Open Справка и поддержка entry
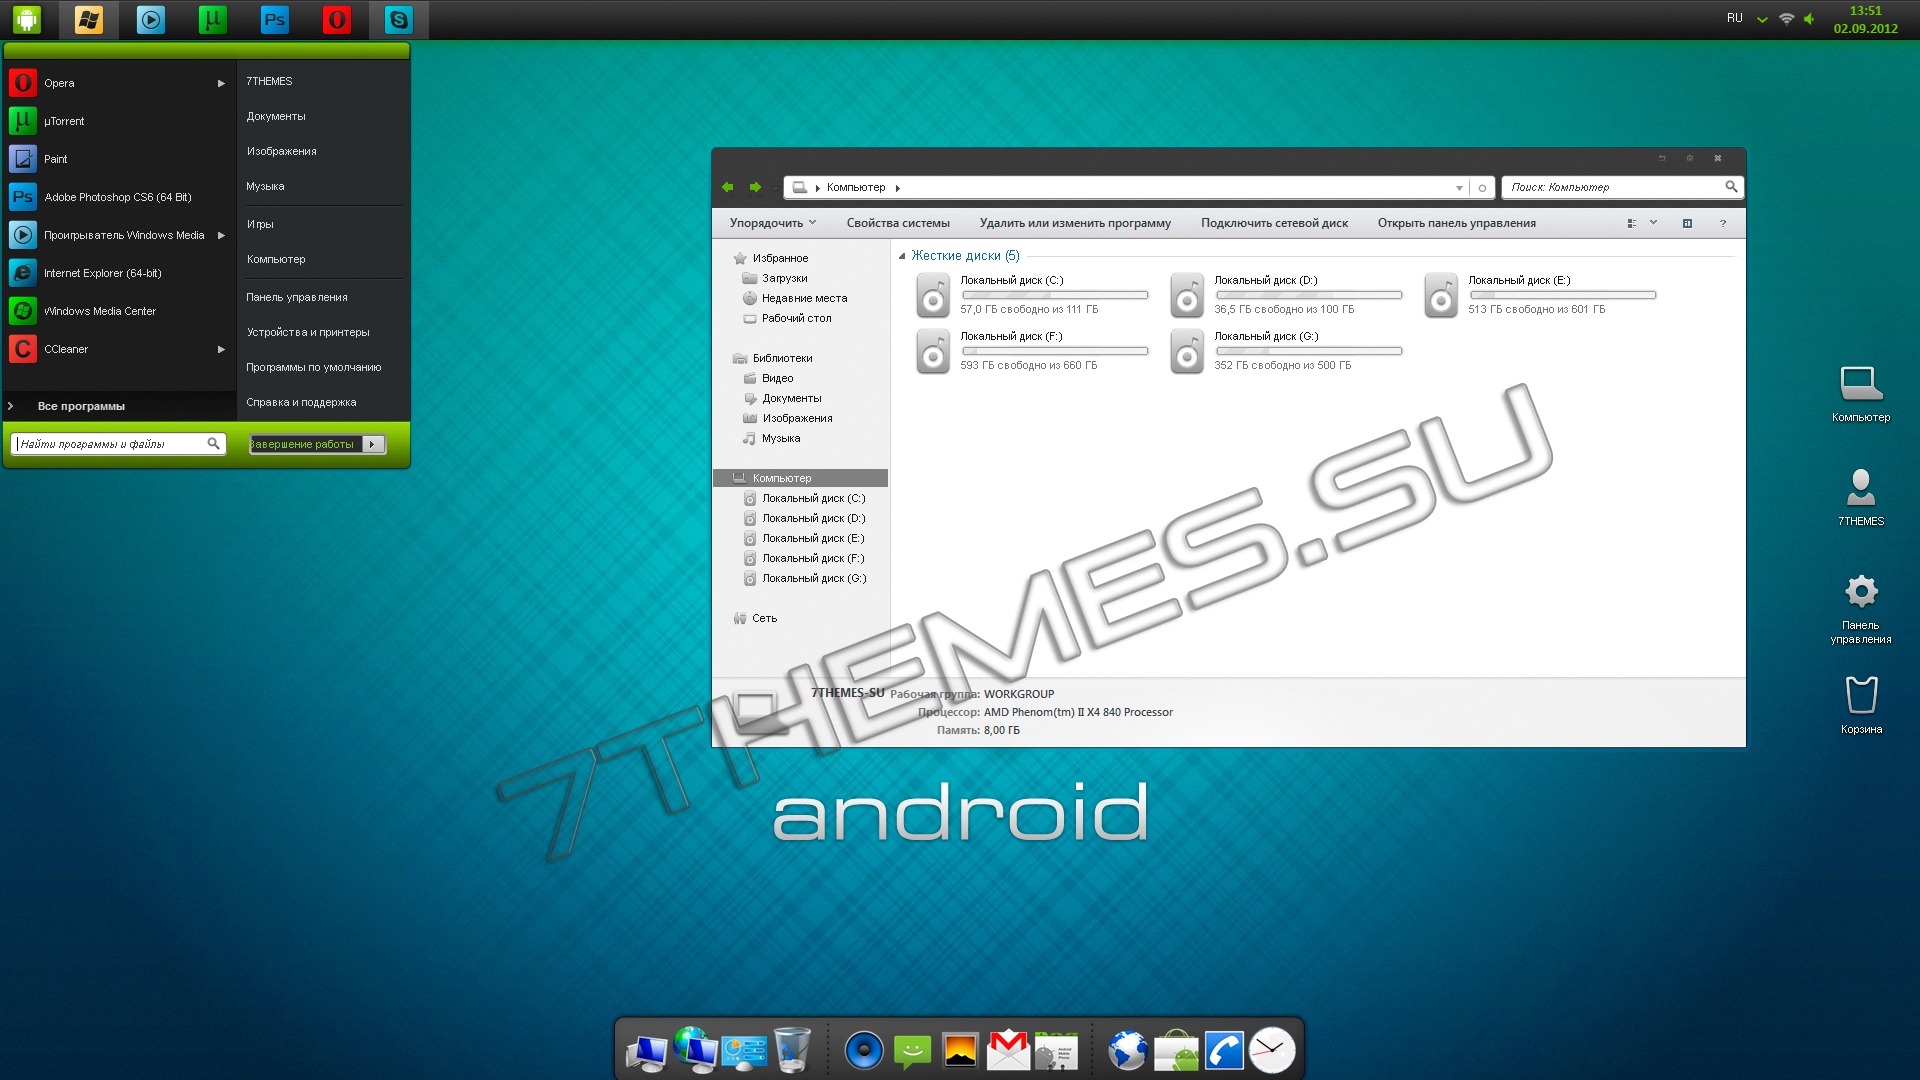Image resolution: width=1920 pixels, height=1080 pixels. pos(301,402)
